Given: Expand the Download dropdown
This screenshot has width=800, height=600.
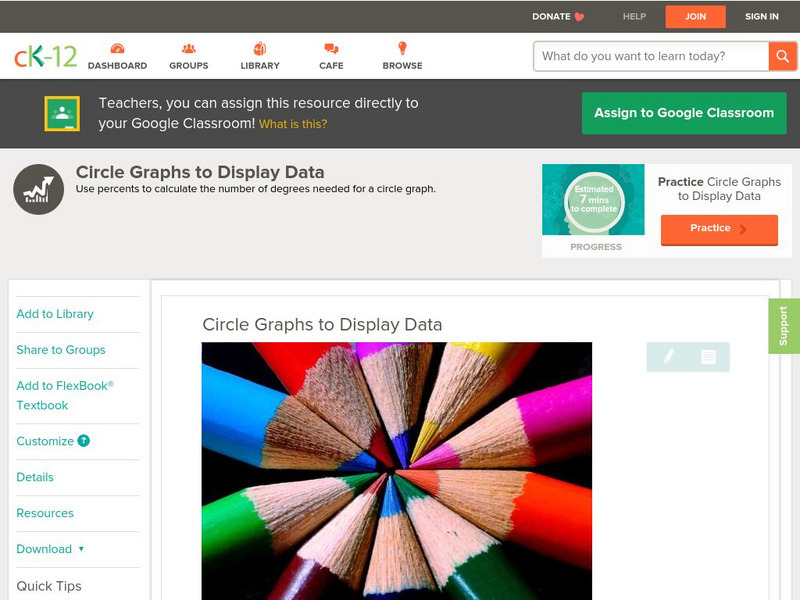Looking at the screenshot, I should (50, 549).
